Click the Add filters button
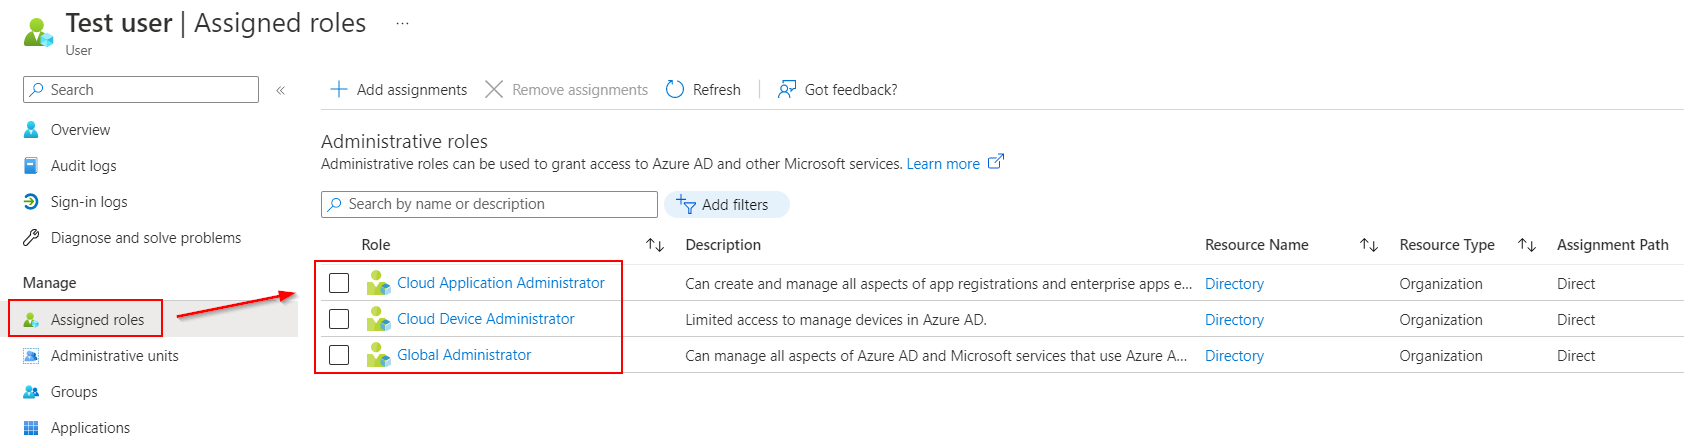The width and height of the screenshot is (1684, 444). pyautogui.click(x=726, y=205)
